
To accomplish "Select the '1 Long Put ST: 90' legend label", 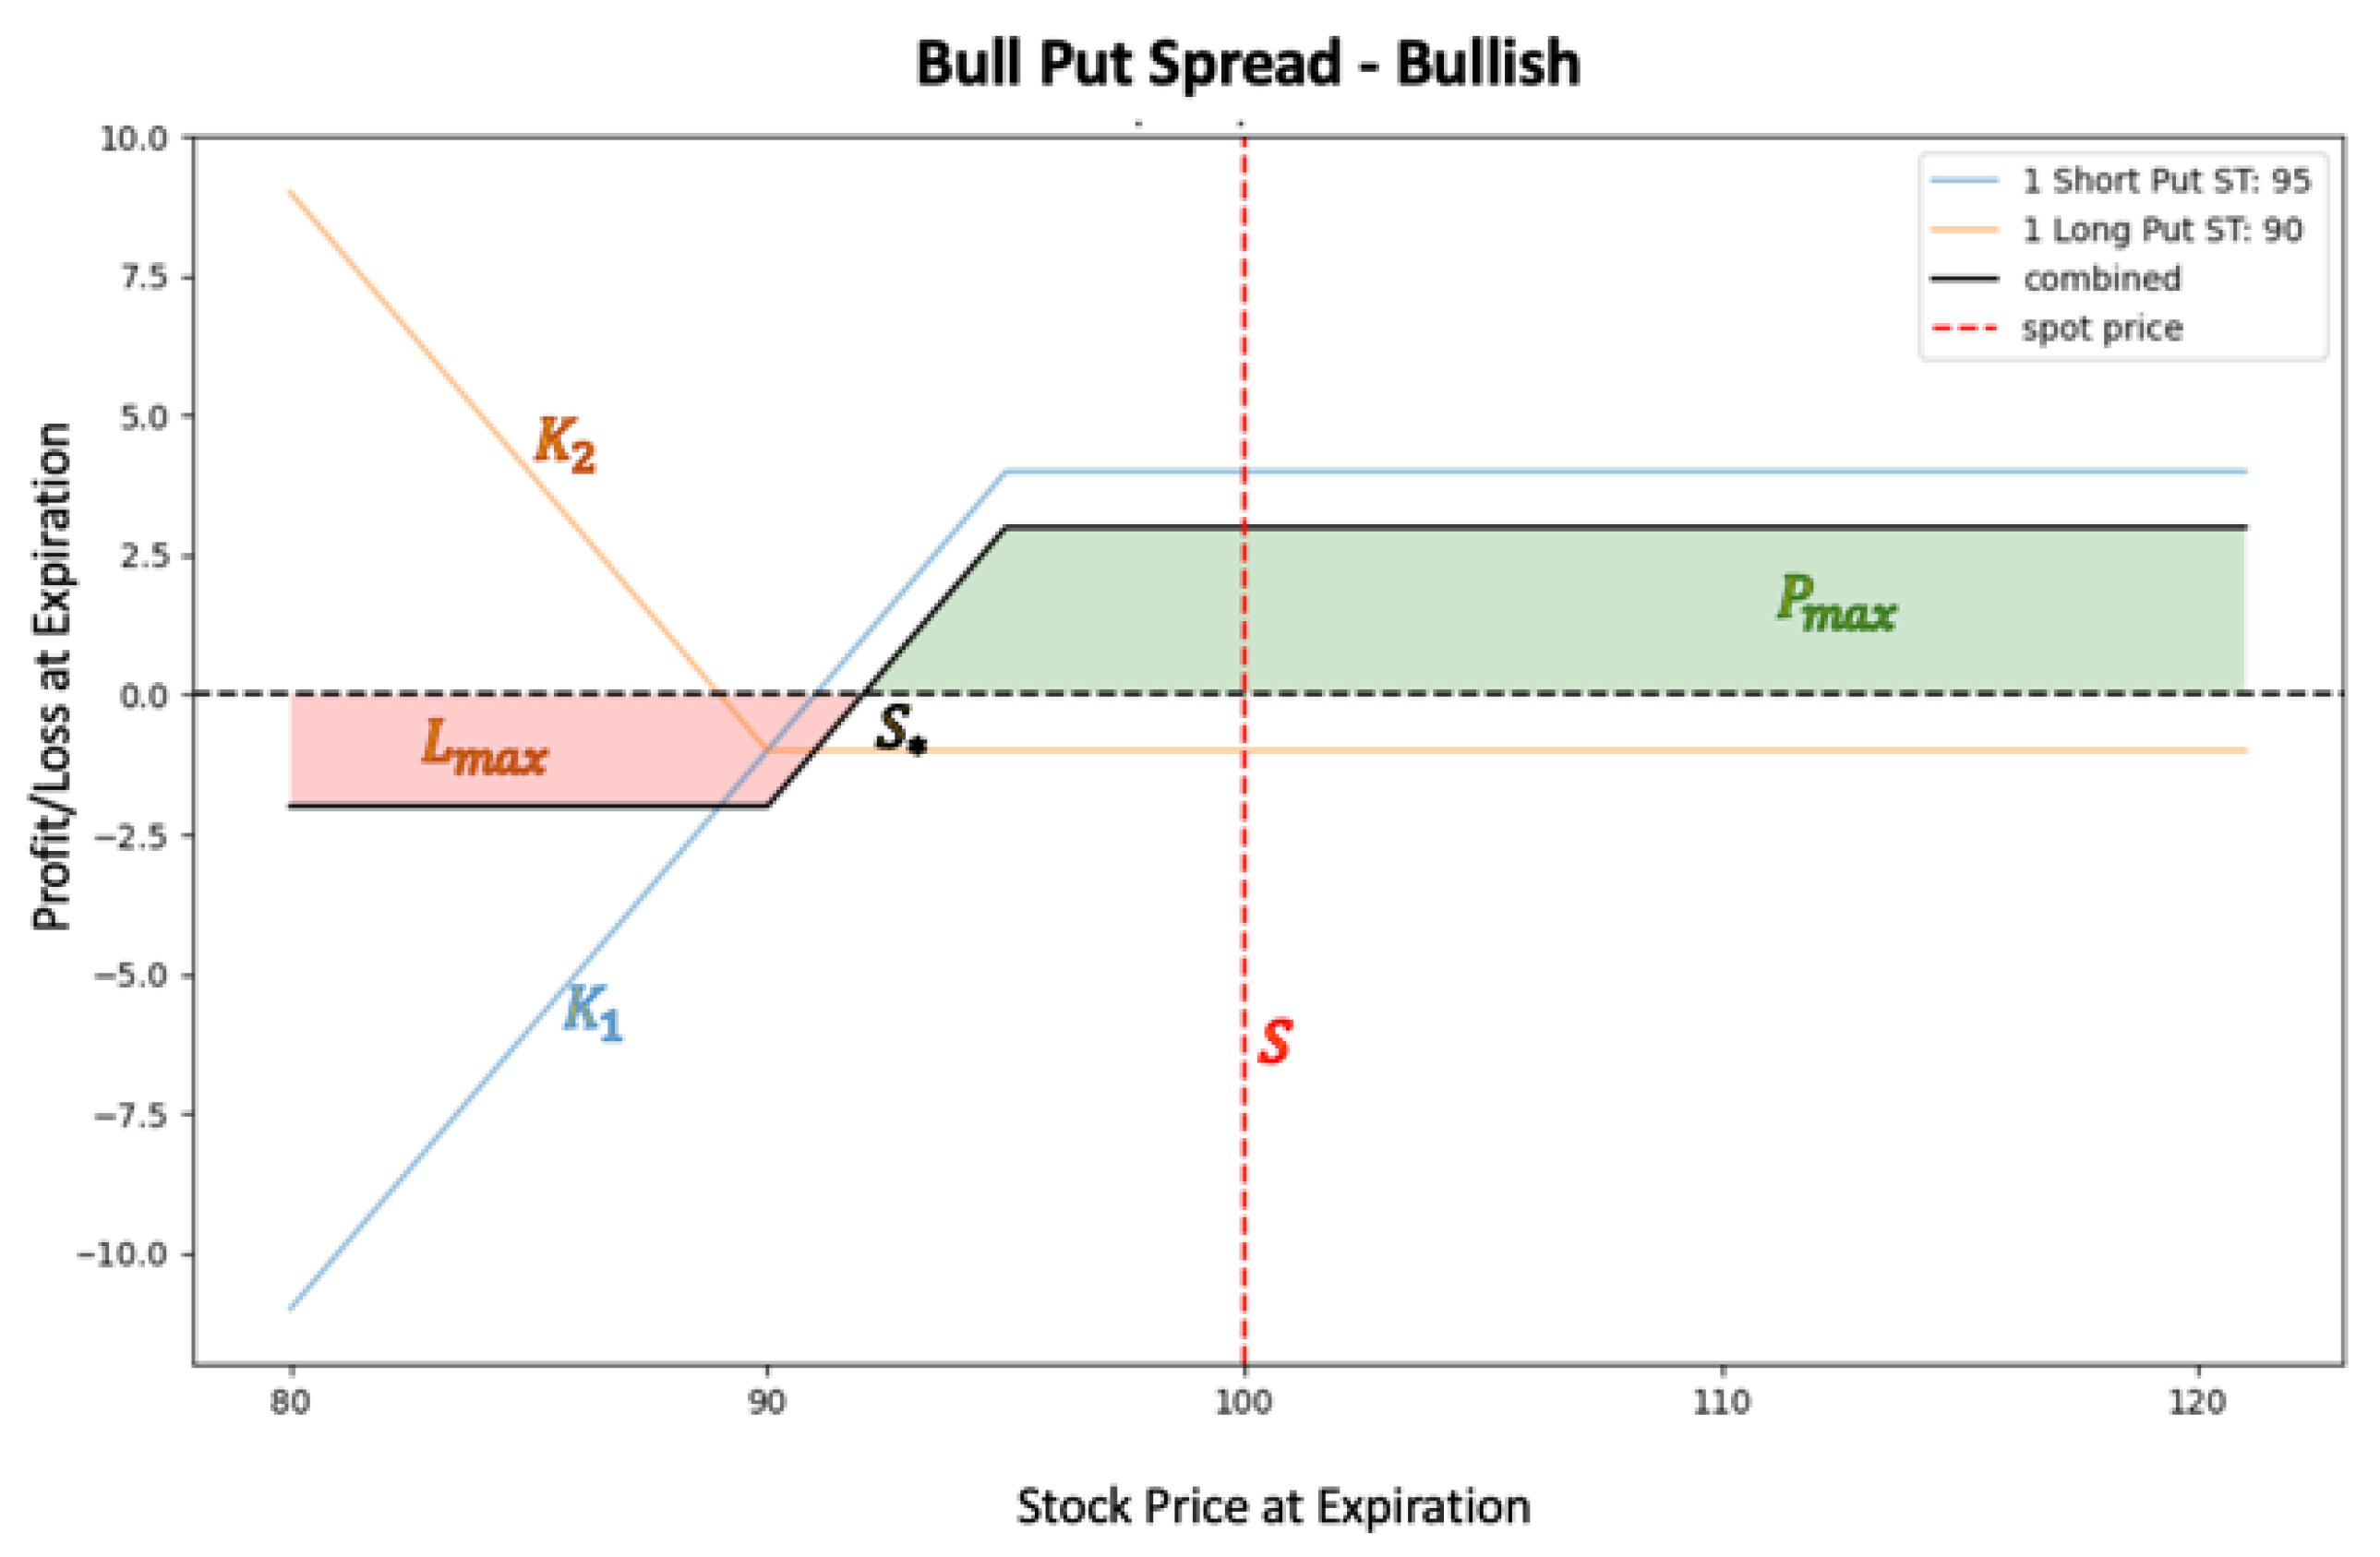I will point(2162,230).
